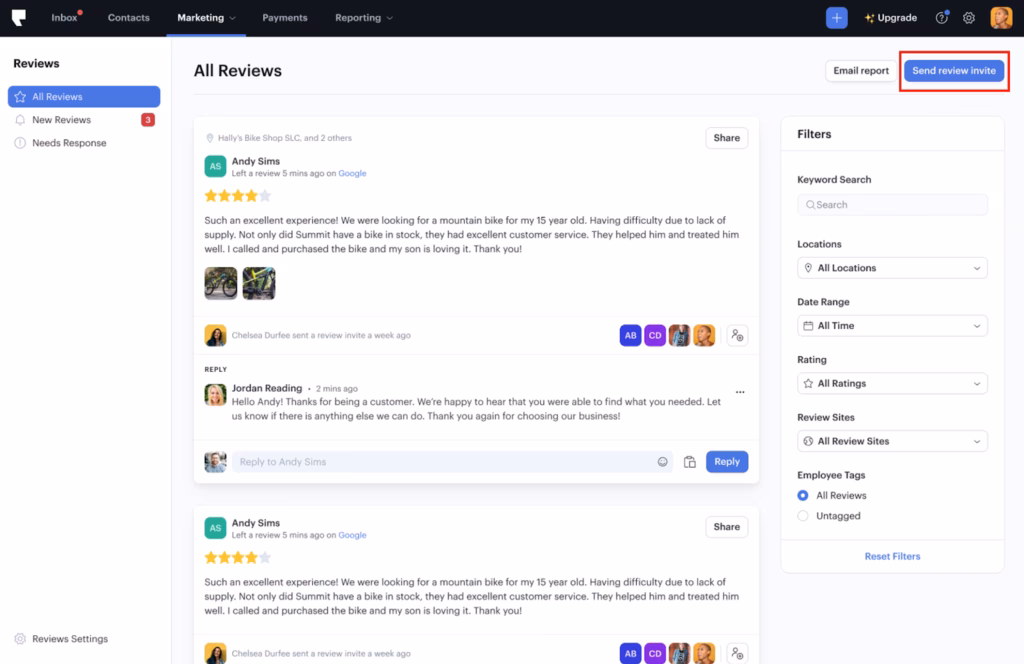Image resolution: width=1024 pixels, height=664 pixels.
Task: Open the help question mark icon
Action: click(941, 18)
